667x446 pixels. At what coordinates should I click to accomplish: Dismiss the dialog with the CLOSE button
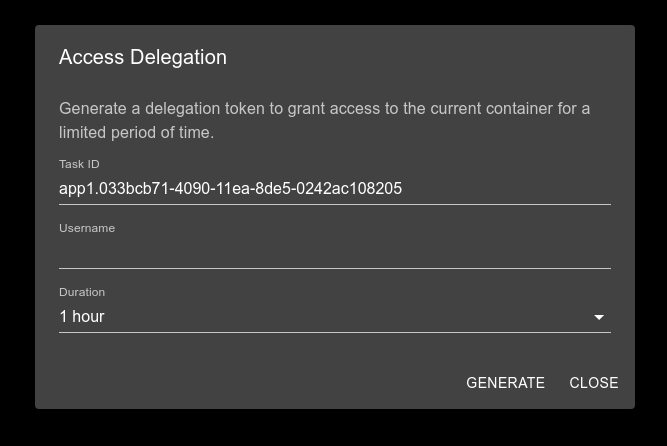pos(594,383)
